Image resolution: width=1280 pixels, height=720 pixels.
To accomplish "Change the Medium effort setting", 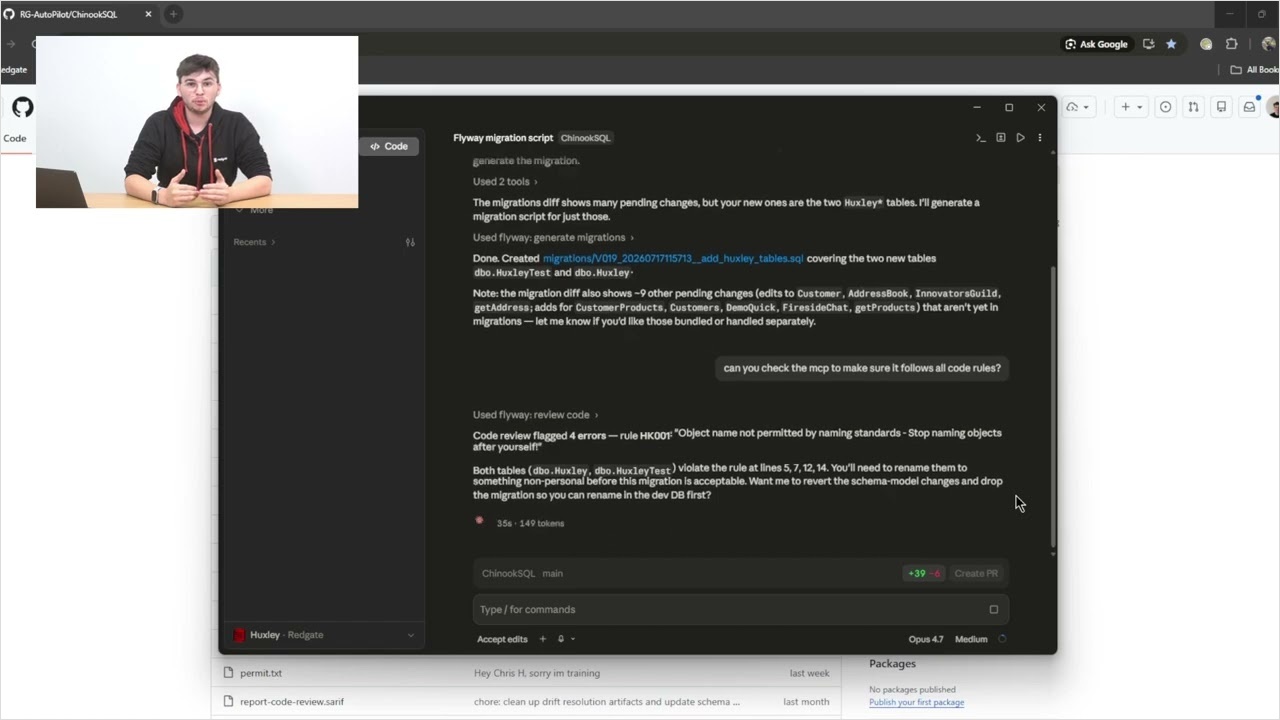I will click(971, 639).
